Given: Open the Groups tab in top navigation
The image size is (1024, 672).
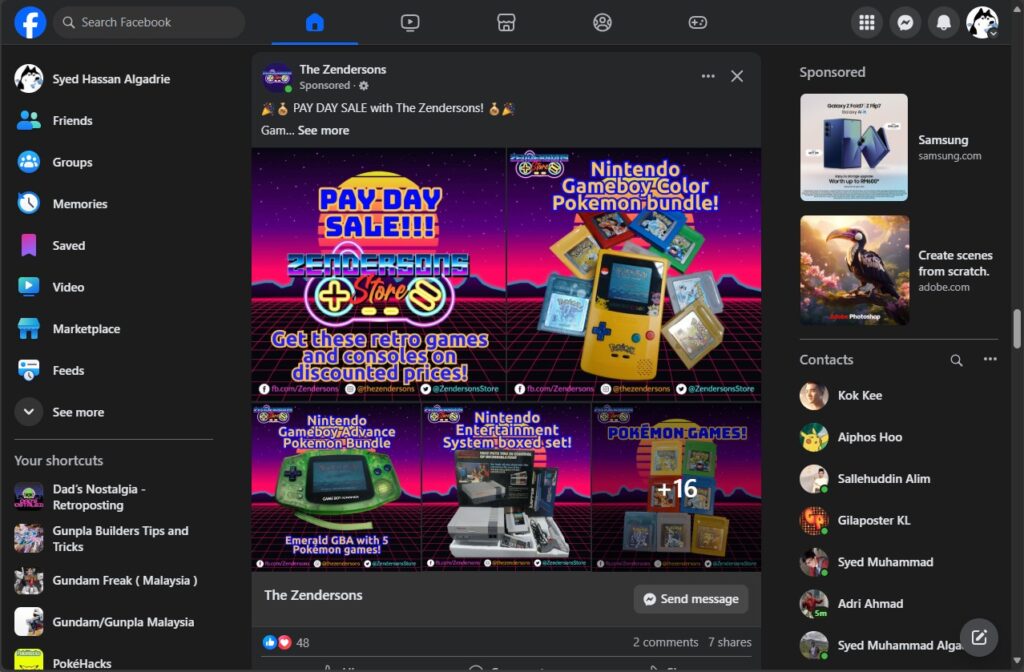Looking at the screenshot, I should 602,23.
